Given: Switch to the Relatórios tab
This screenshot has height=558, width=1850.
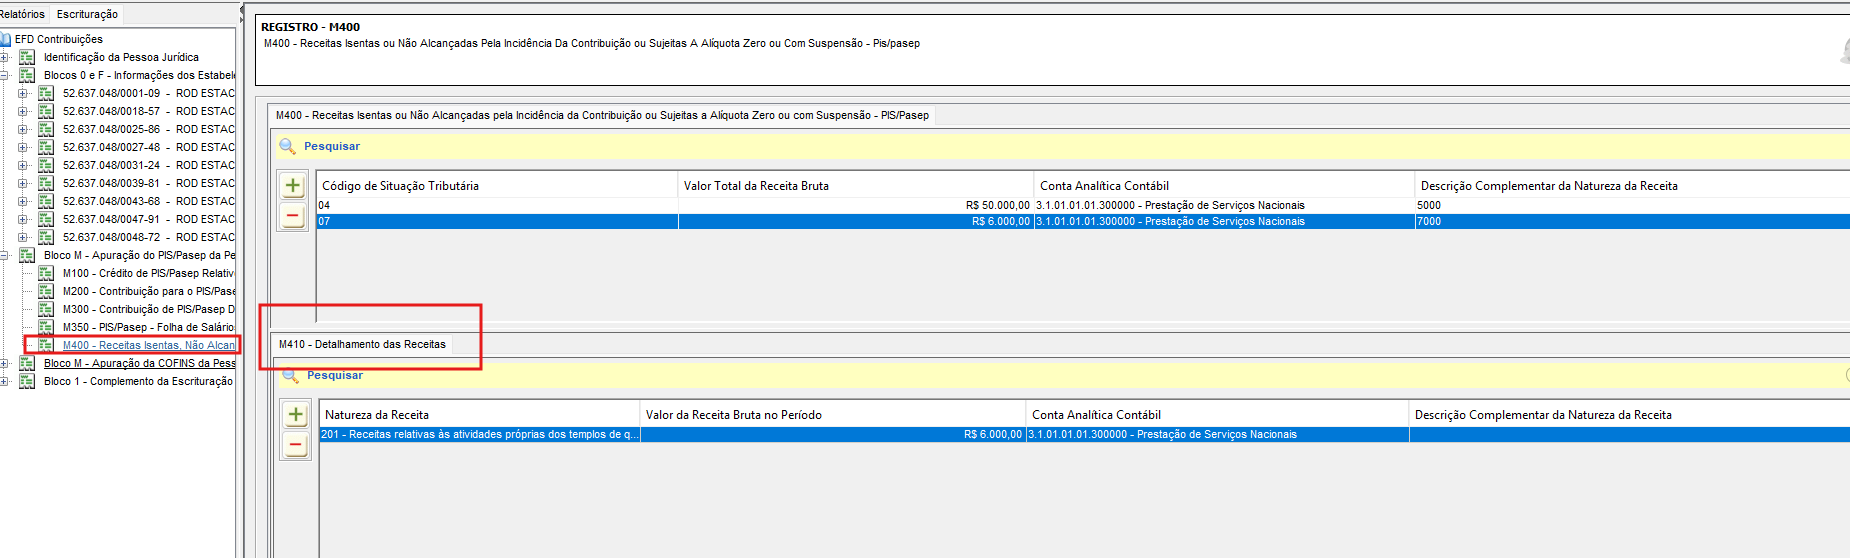Looking at the screenshot, I should [x=22, y=14].
